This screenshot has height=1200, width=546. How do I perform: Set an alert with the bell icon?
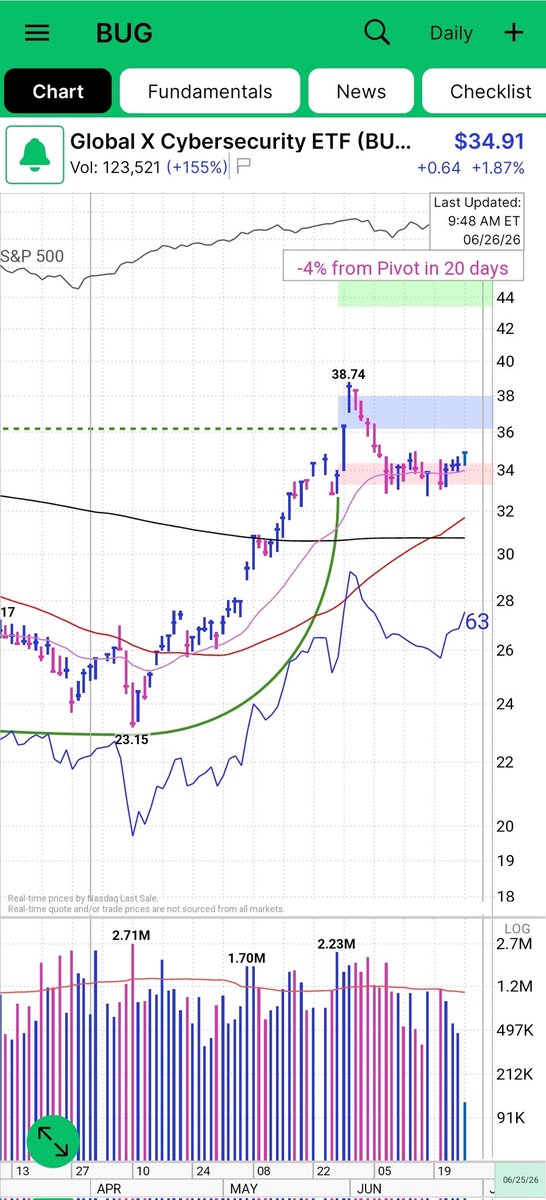[x=34, y=154]
